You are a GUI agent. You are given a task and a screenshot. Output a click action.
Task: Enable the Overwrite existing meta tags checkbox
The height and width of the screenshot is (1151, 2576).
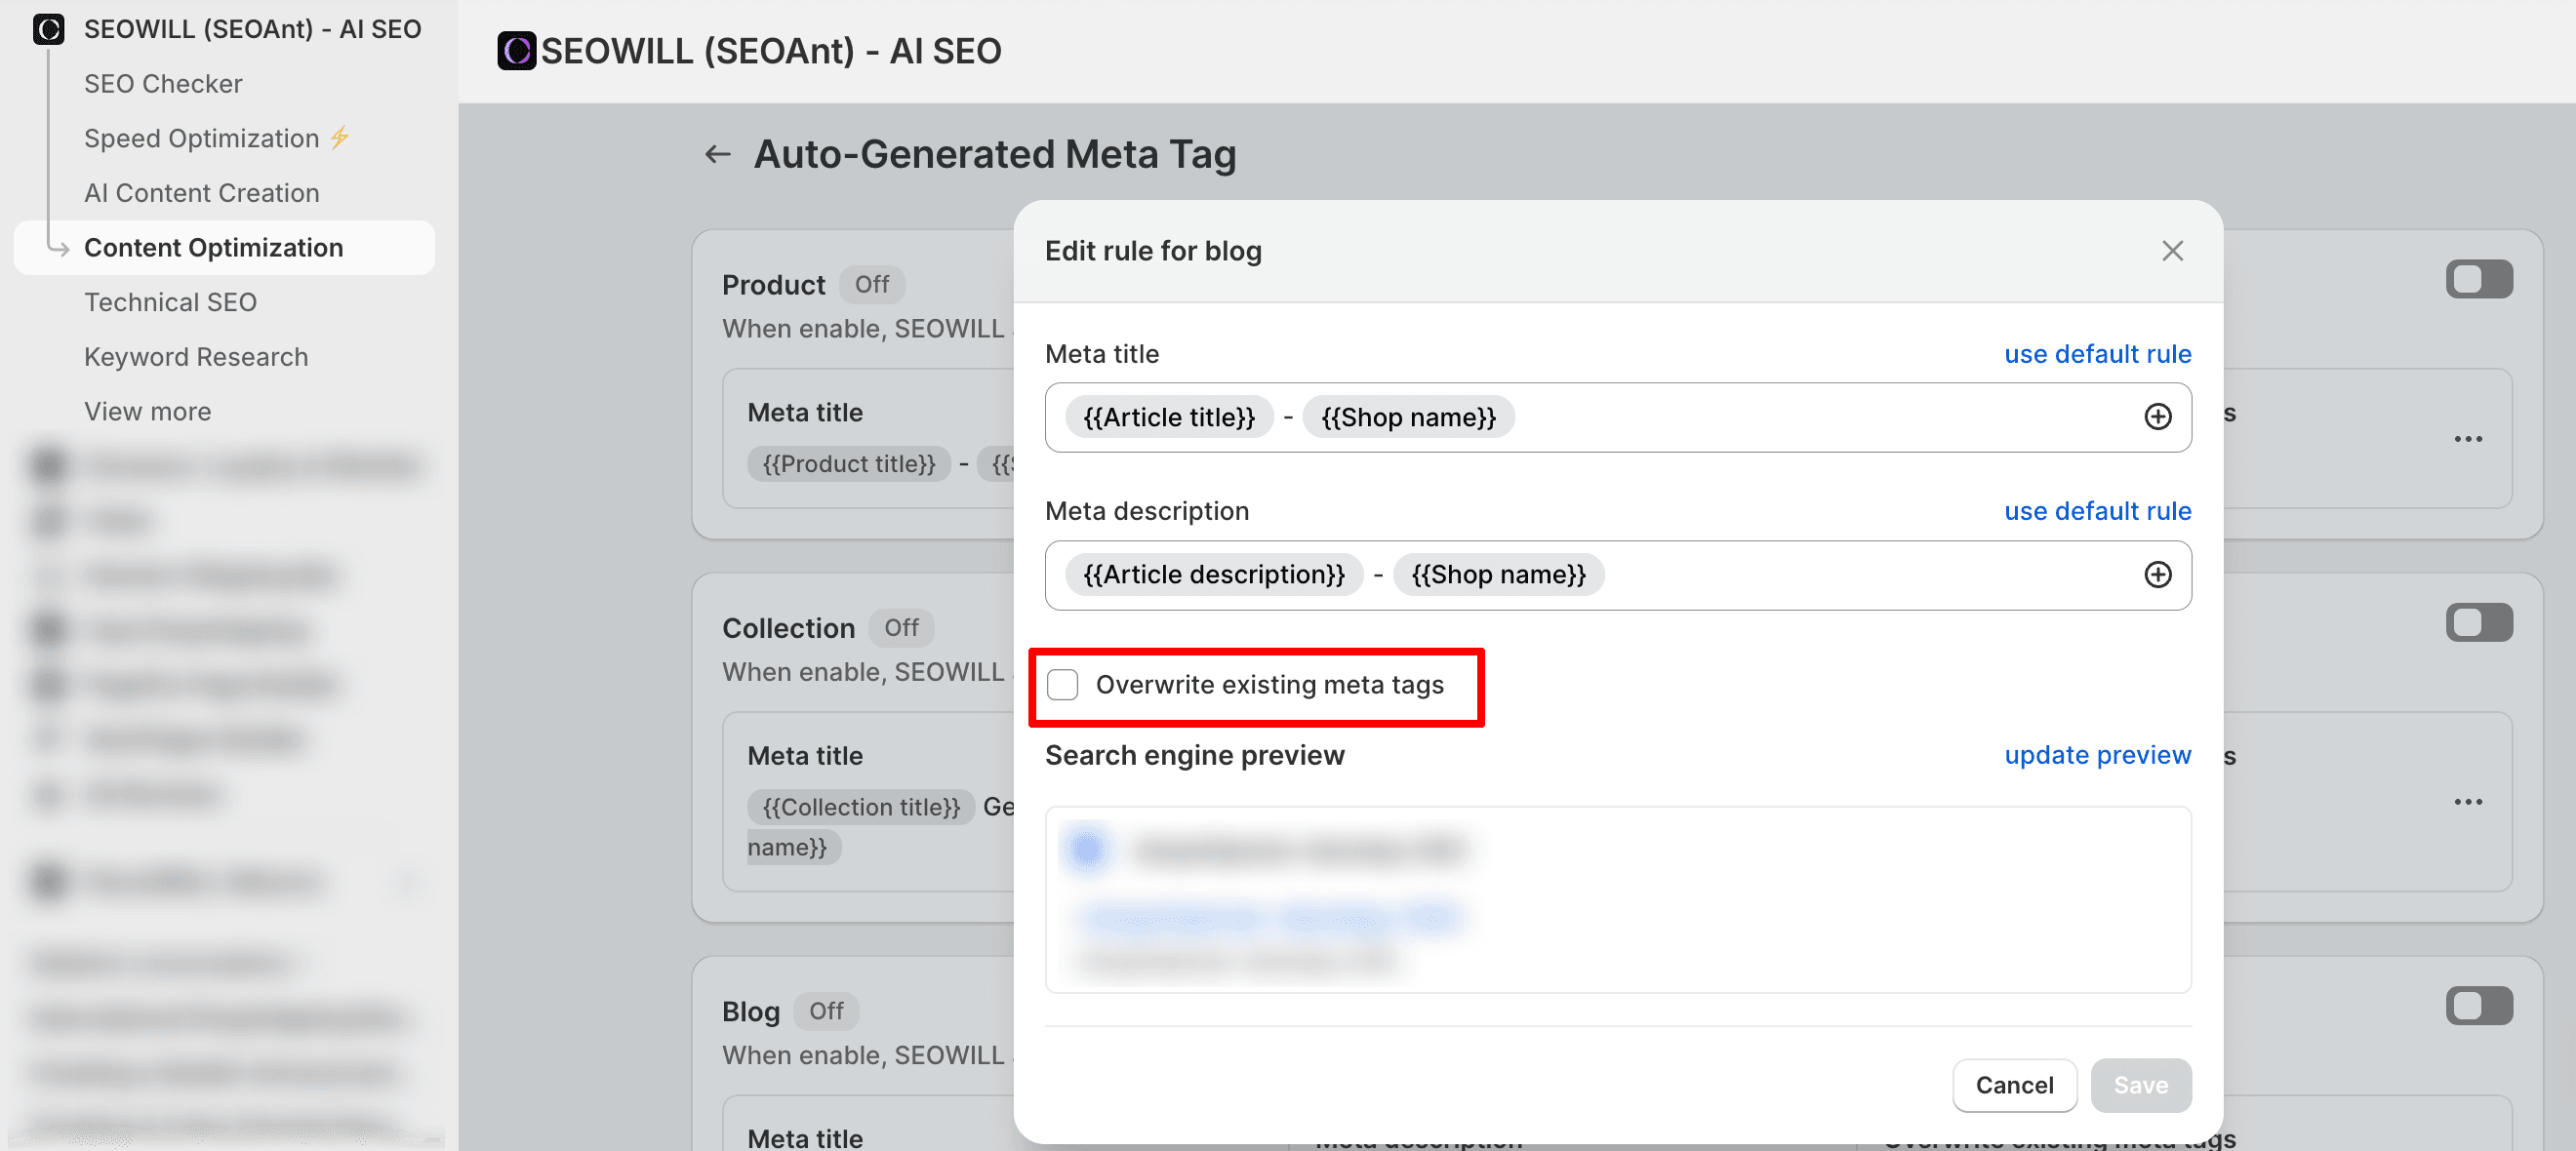1062,685
